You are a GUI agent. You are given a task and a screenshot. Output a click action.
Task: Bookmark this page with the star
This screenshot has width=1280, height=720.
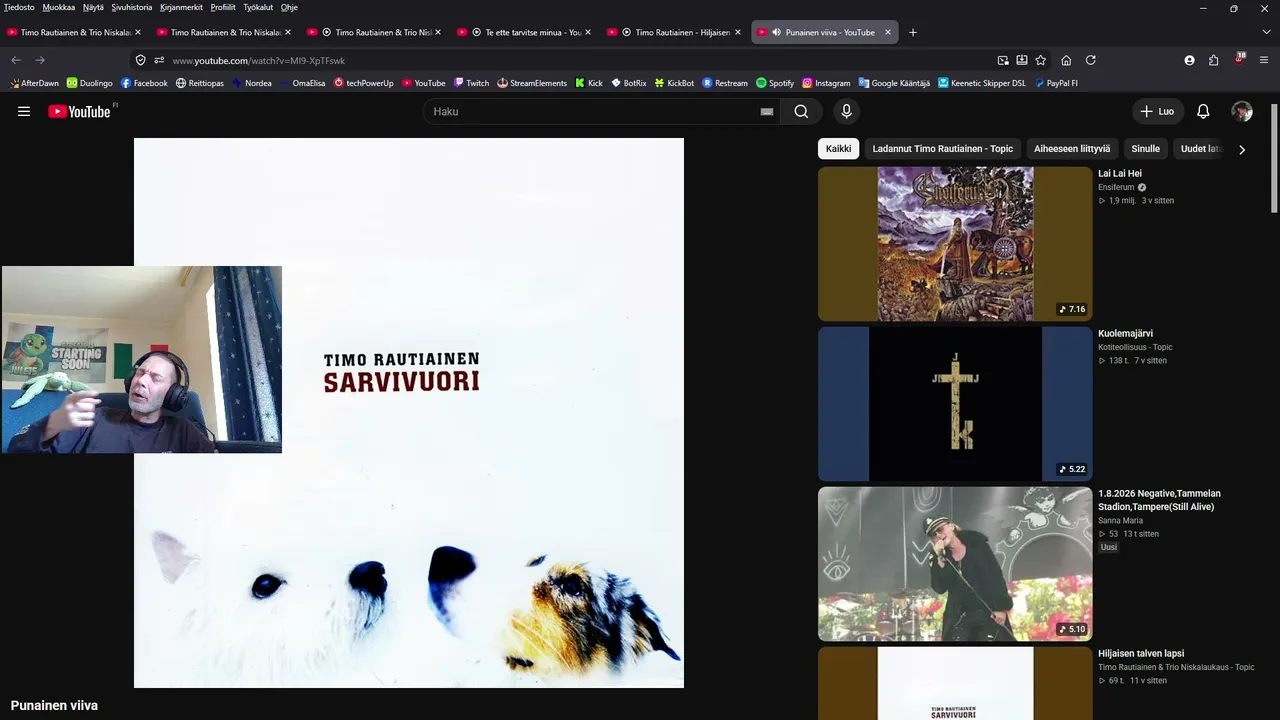point(1041,60)
